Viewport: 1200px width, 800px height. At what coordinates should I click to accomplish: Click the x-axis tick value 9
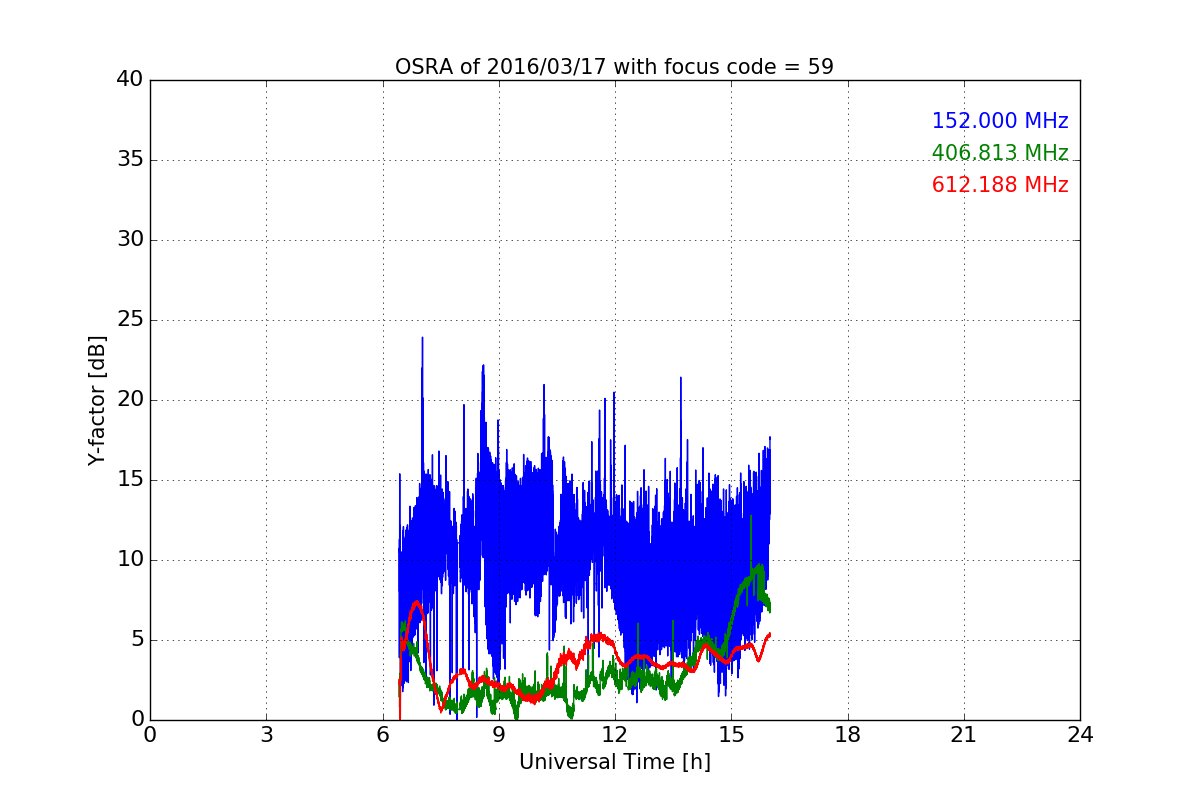[x=499, y=734]
